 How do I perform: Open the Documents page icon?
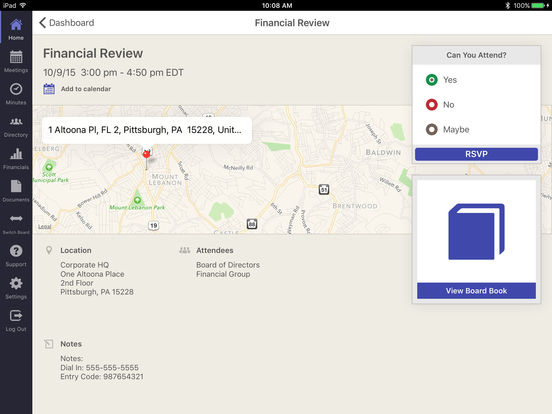point(16,186)
